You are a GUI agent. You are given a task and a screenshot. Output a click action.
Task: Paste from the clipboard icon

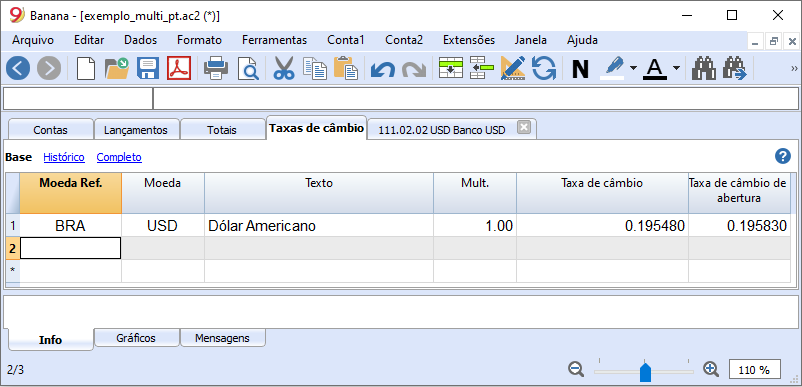pyautogui.click(x=346, y=68)
